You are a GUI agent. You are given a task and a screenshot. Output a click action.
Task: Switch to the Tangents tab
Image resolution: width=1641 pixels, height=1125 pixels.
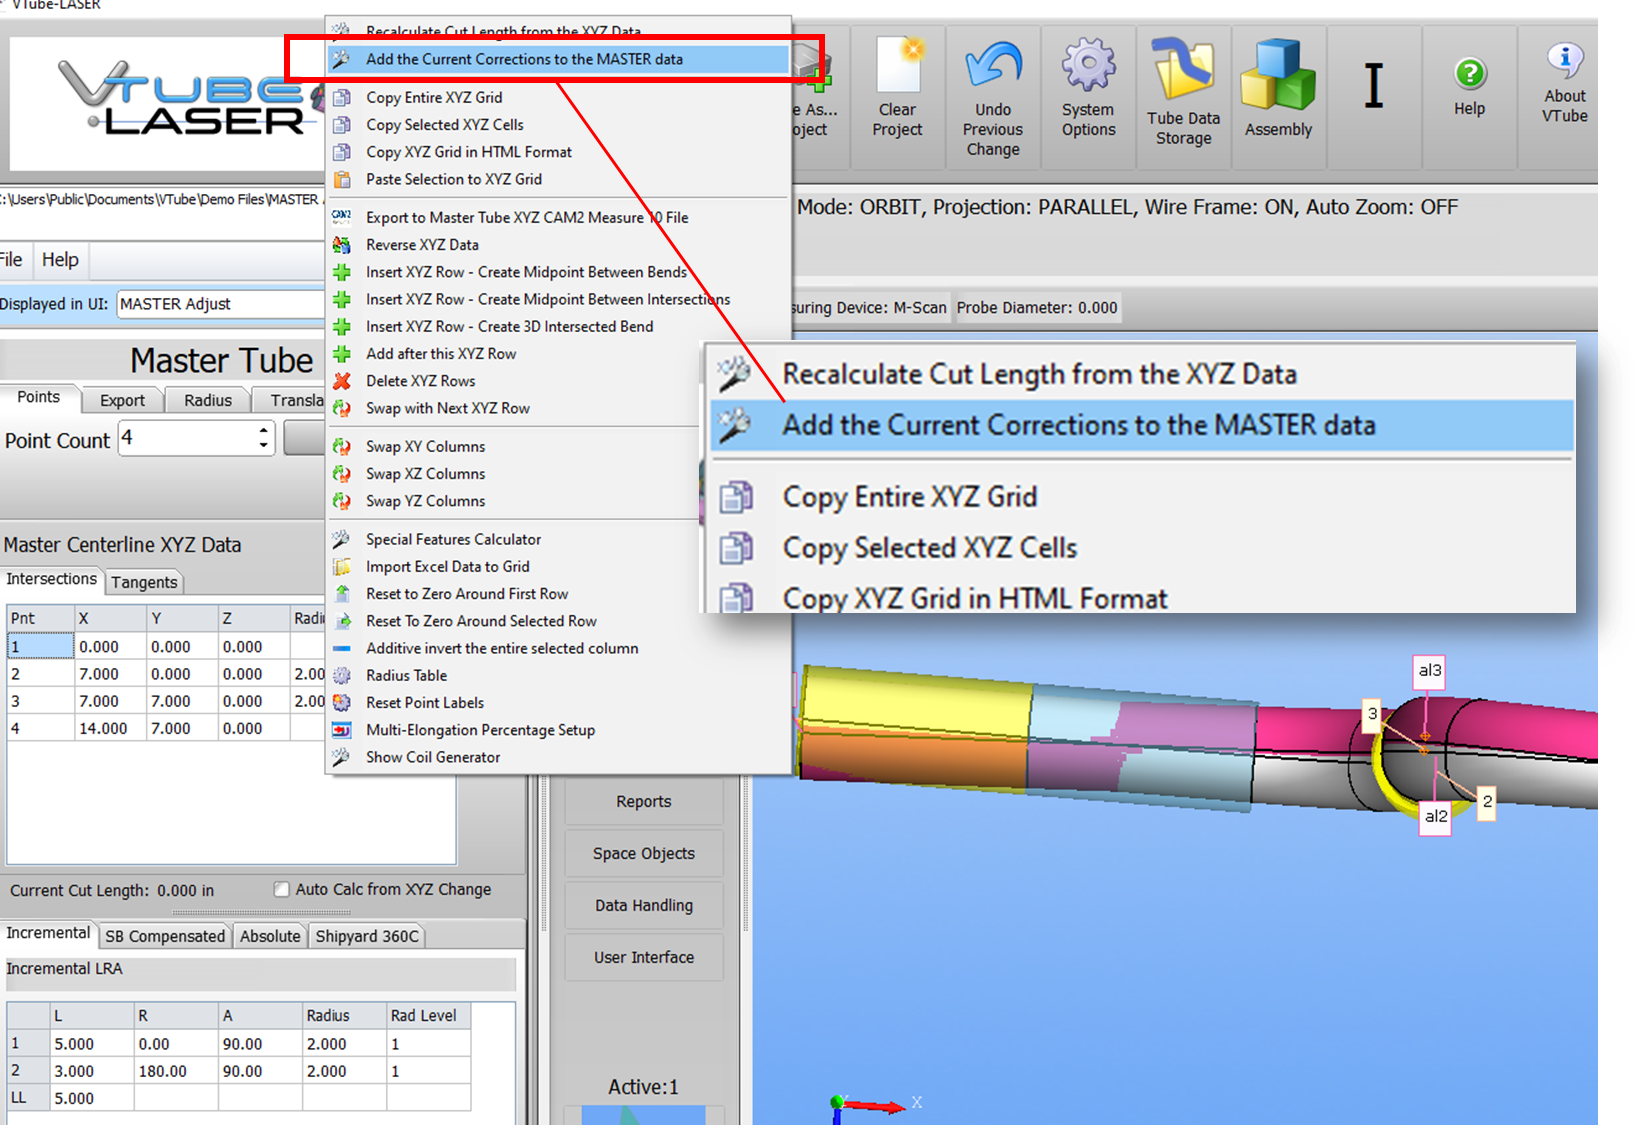144,582
